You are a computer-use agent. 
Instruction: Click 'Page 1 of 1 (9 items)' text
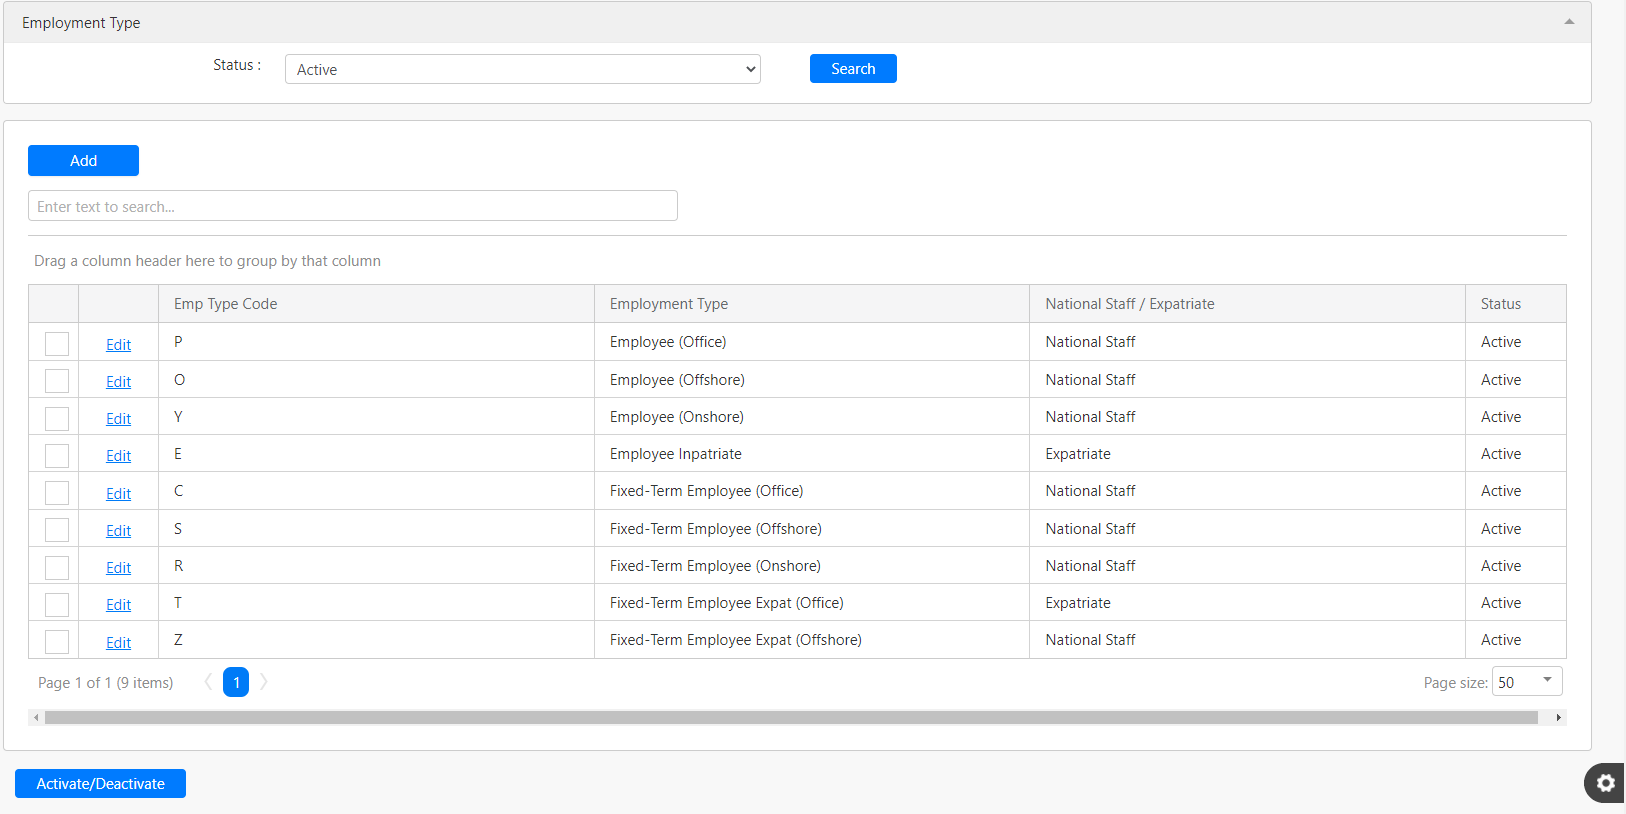[x=105, y=683]
